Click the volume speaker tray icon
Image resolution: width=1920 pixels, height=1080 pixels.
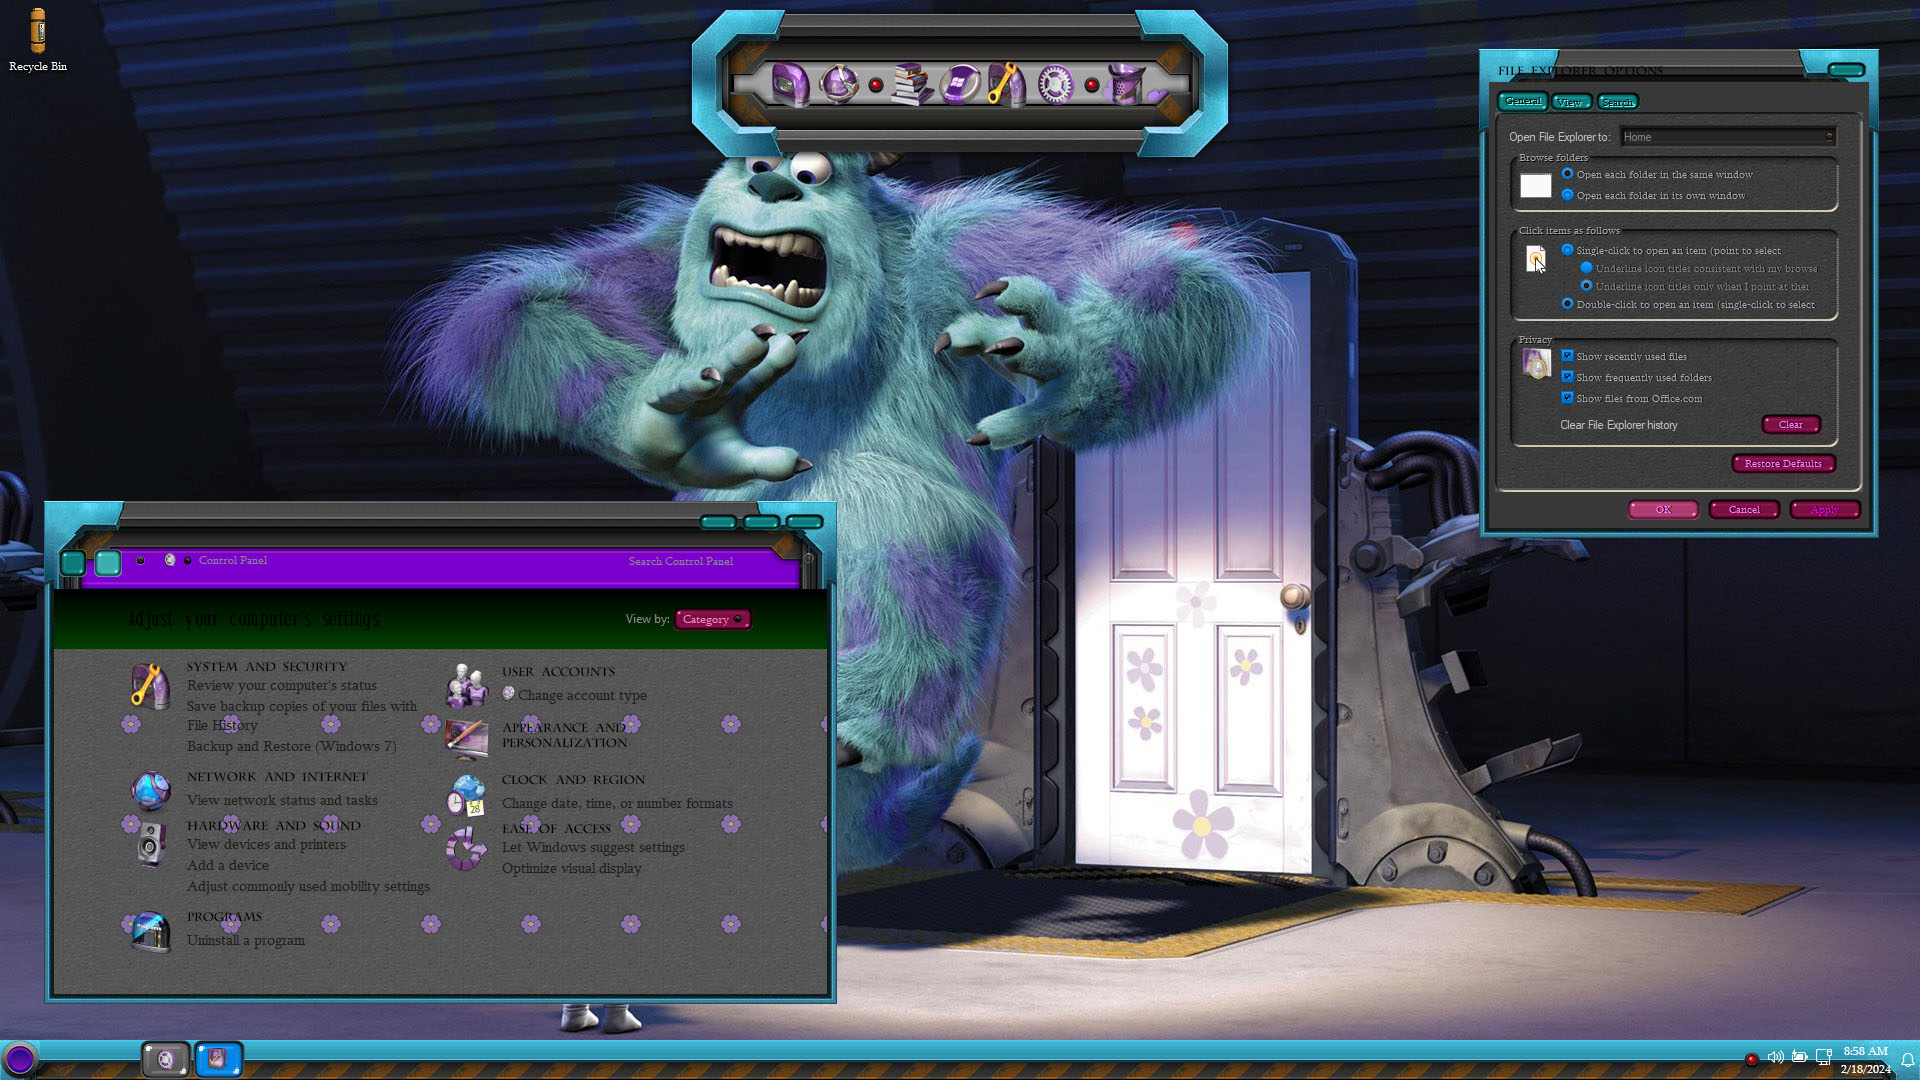tap(1775, 1057)
